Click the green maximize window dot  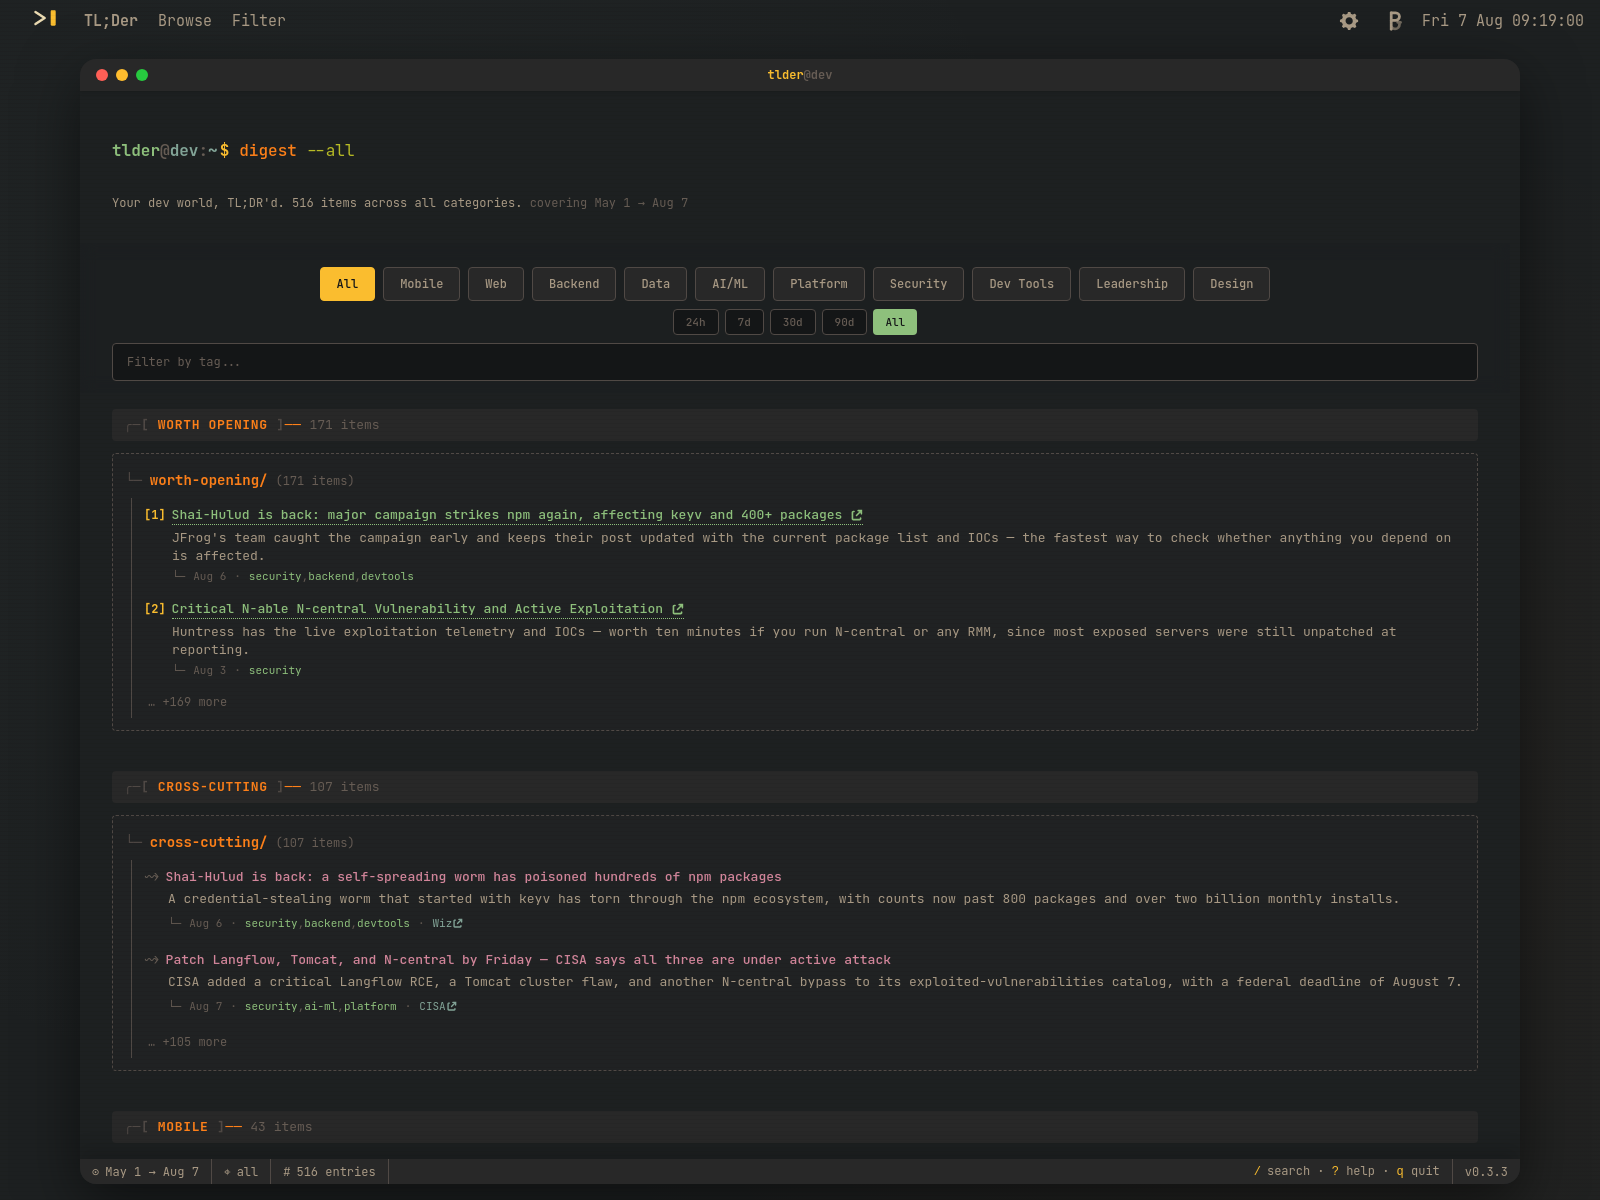pos(142,75)
